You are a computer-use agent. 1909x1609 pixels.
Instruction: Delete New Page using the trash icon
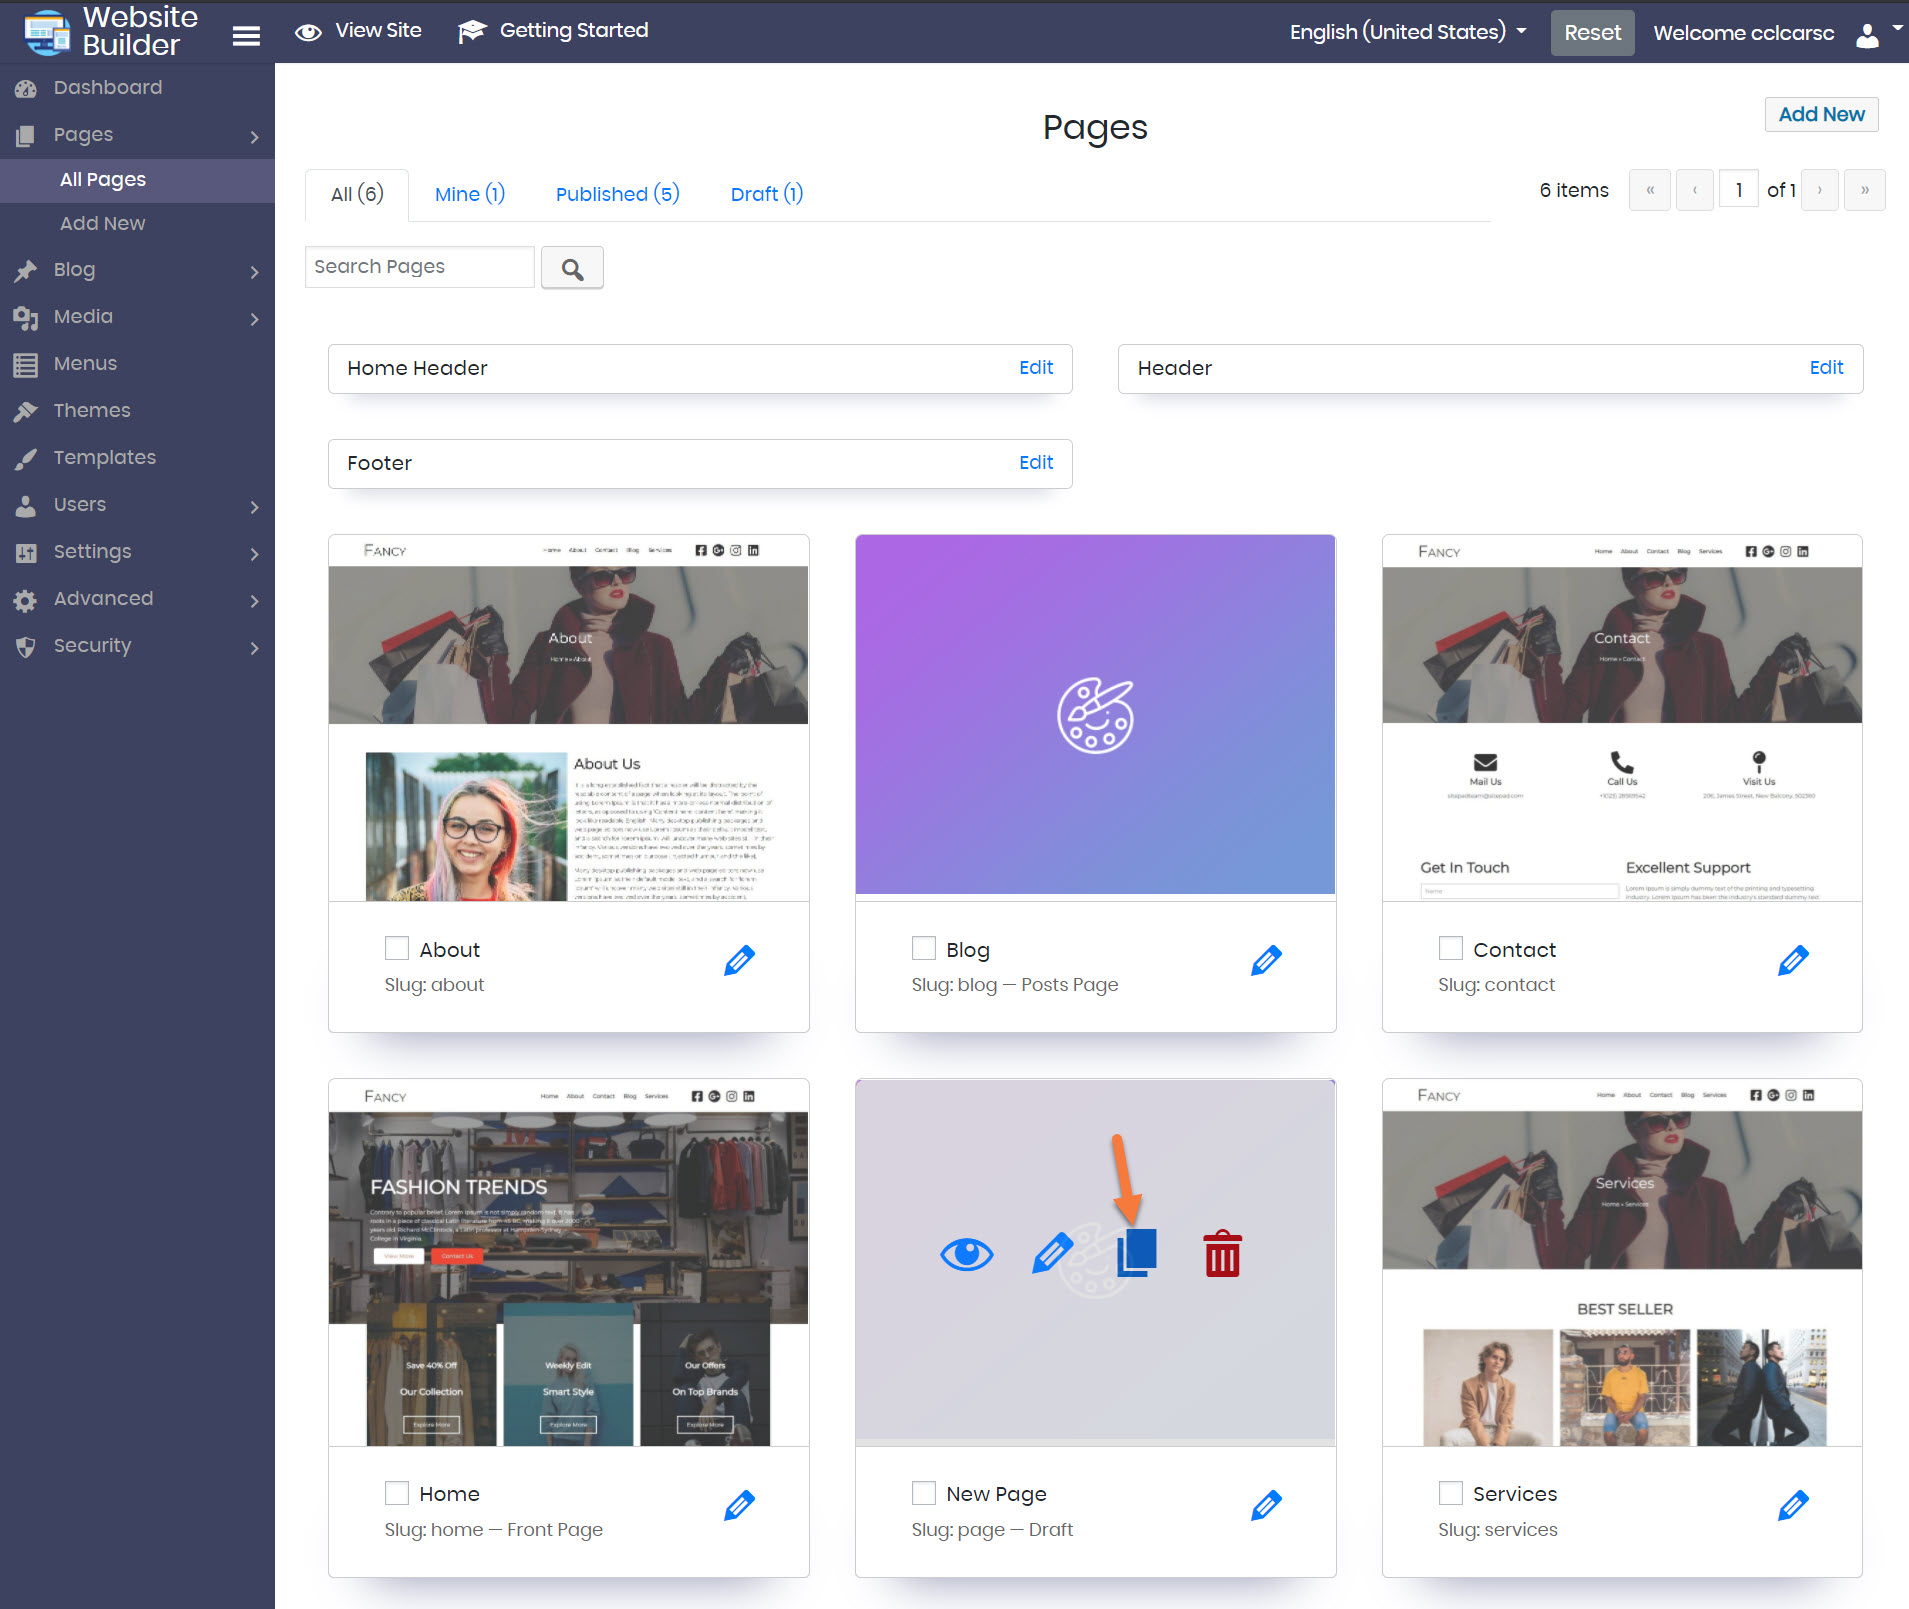pyautogui.click(x=1222, y=1254)
